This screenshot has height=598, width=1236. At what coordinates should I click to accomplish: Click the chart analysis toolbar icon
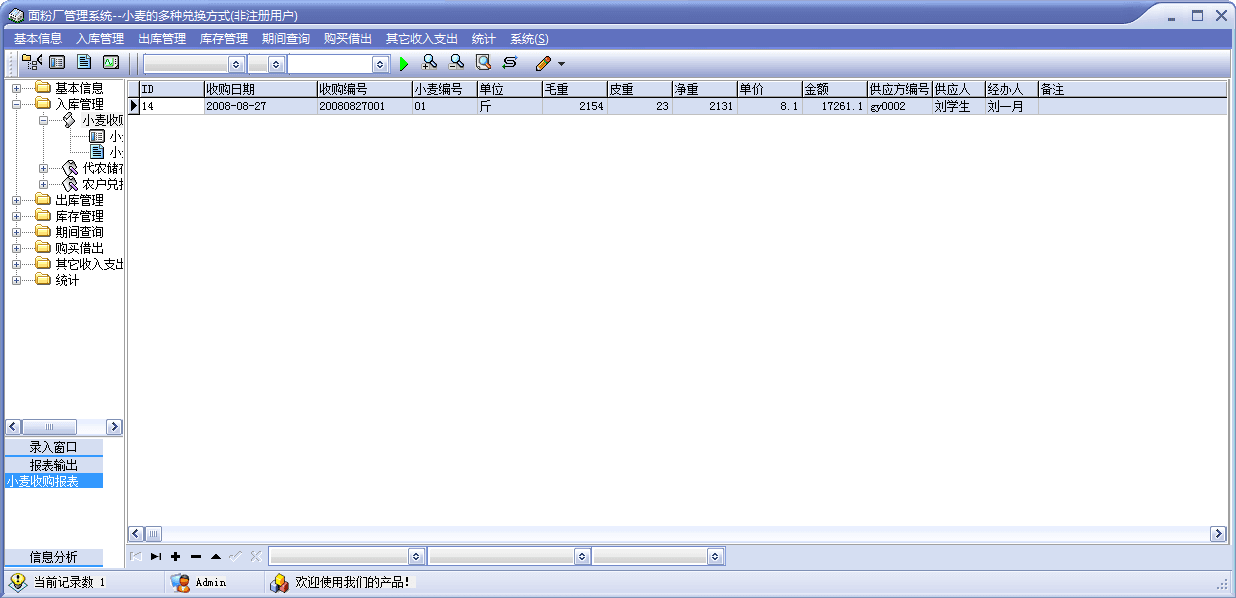click(x=111, y=63)
